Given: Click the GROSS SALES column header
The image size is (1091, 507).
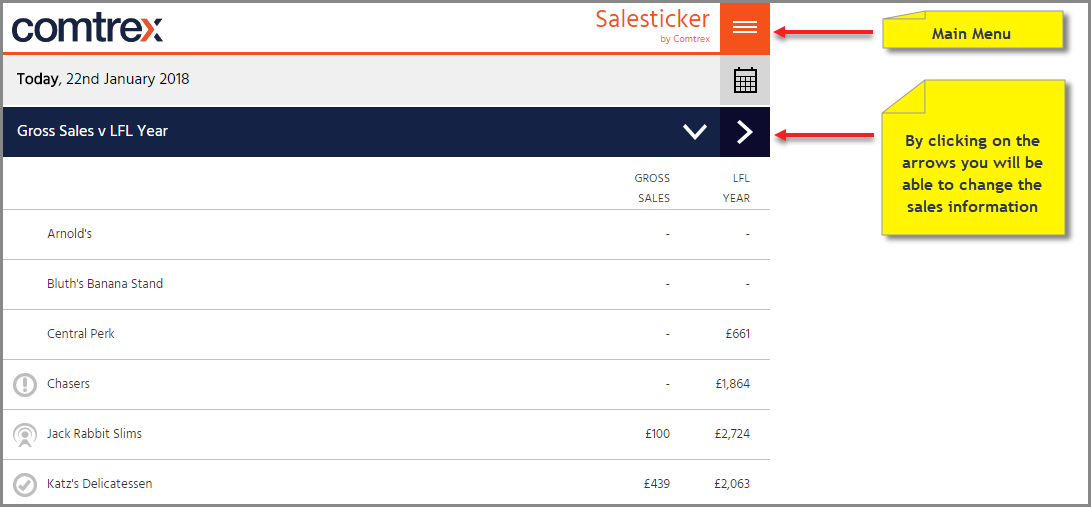Looking at the screenshot, I should [x=652, y=188].
